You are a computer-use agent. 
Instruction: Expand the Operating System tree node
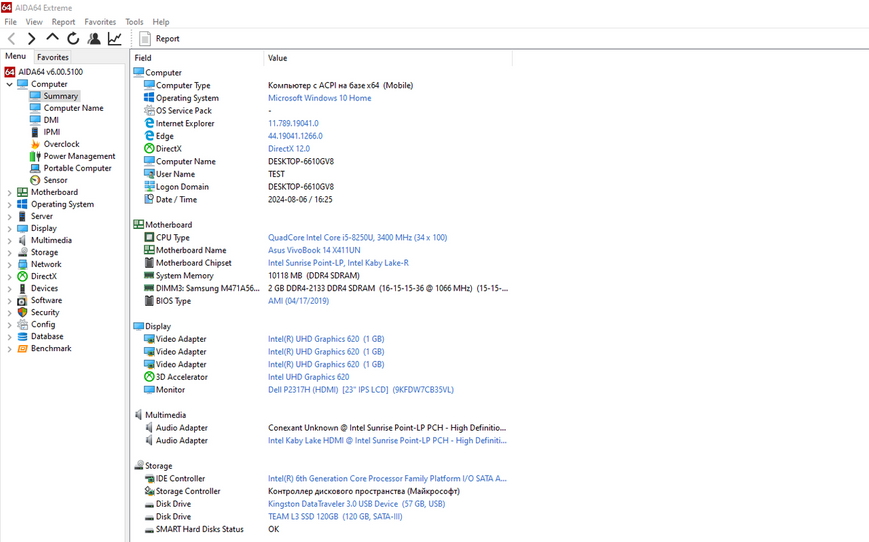9,204
